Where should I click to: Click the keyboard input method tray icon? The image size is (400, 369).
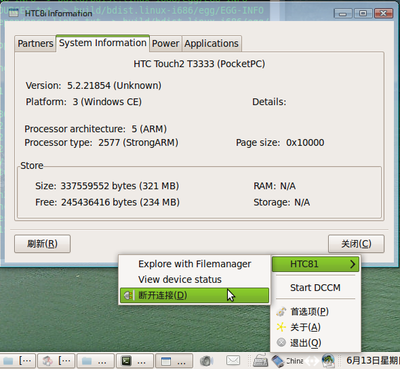click(x=260, y=361)
